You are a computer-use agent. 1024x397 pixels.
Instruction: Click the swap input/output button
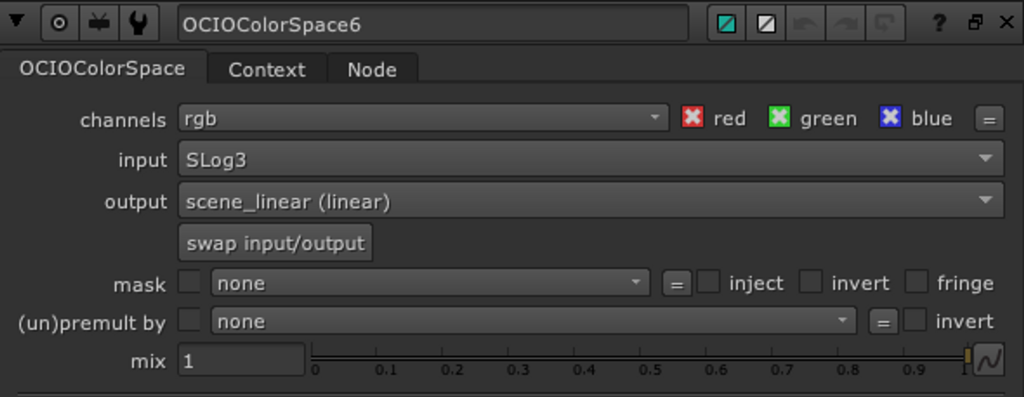pyautogui.click(x=276, y=243)
